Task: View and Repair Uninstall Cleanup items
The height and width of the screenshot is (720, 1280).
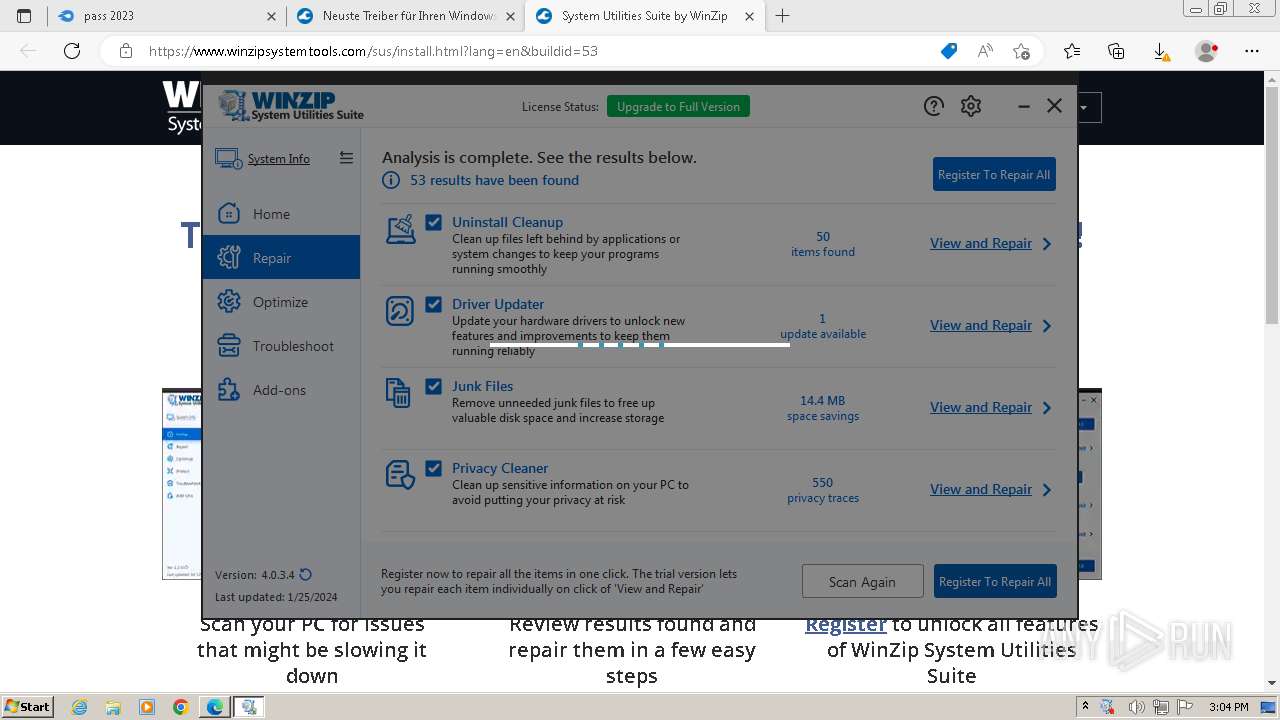Action: [x=981, y=243]
